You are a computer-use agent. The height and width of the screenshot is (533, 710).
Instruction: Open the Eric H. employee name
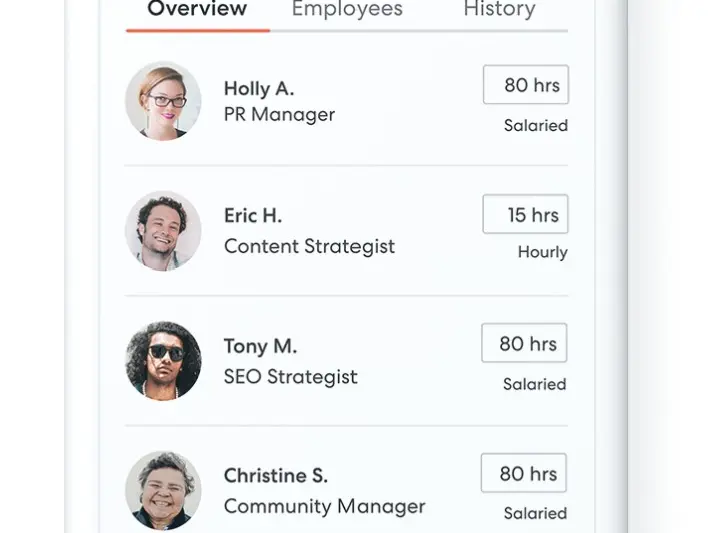253,216
